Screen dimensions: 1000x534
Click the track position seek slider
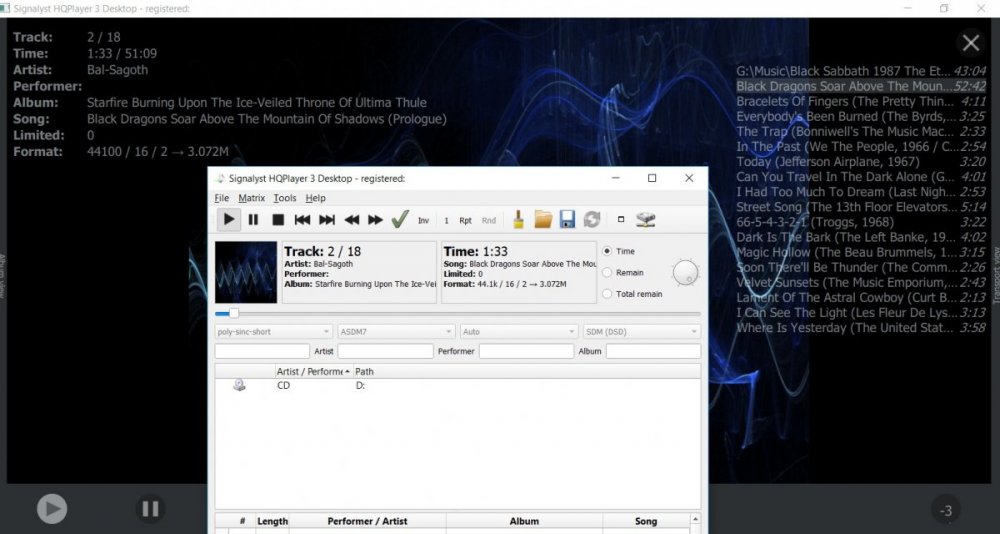pyautogui.click(x=458, y=313)
